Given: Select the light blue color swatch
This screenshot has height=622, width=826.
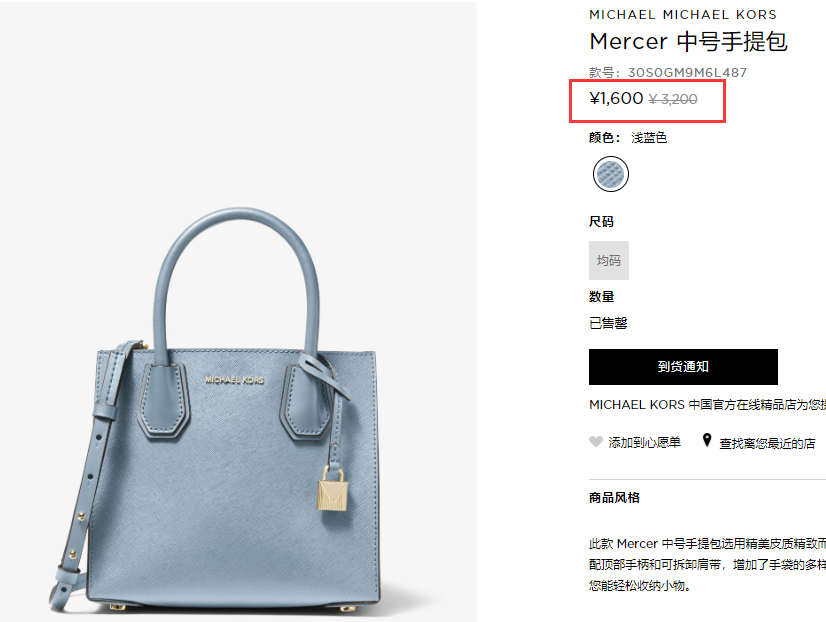Looking at the screenshot, I should coord(611,174).
